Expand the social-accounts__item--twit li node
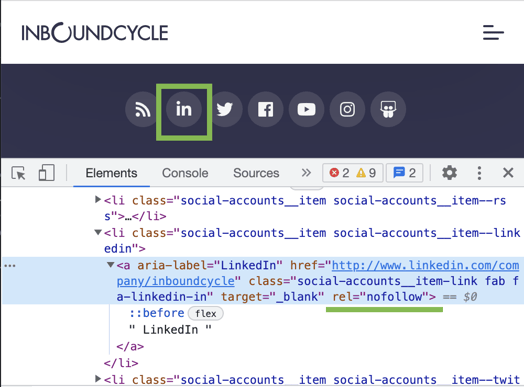 pos(98,379)
